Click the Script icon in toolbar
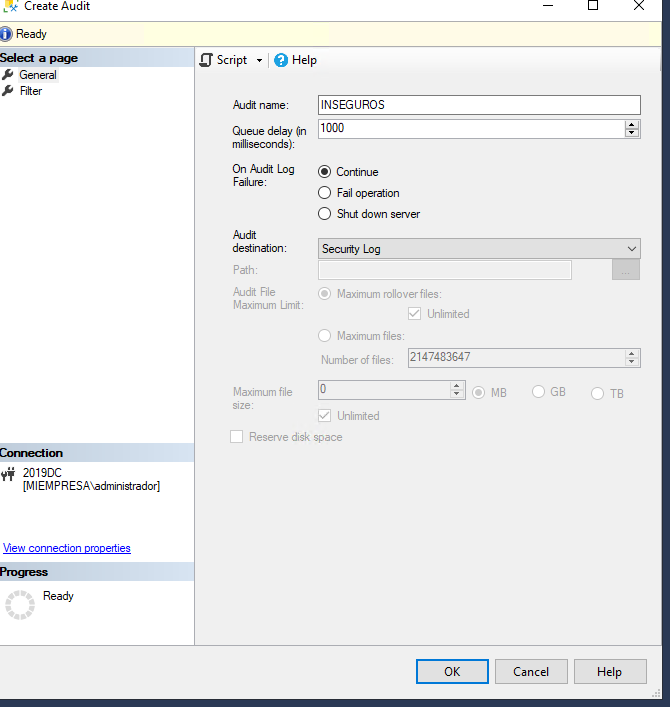The height and width of the screenshot is (707, 670). tap(206, 60)
